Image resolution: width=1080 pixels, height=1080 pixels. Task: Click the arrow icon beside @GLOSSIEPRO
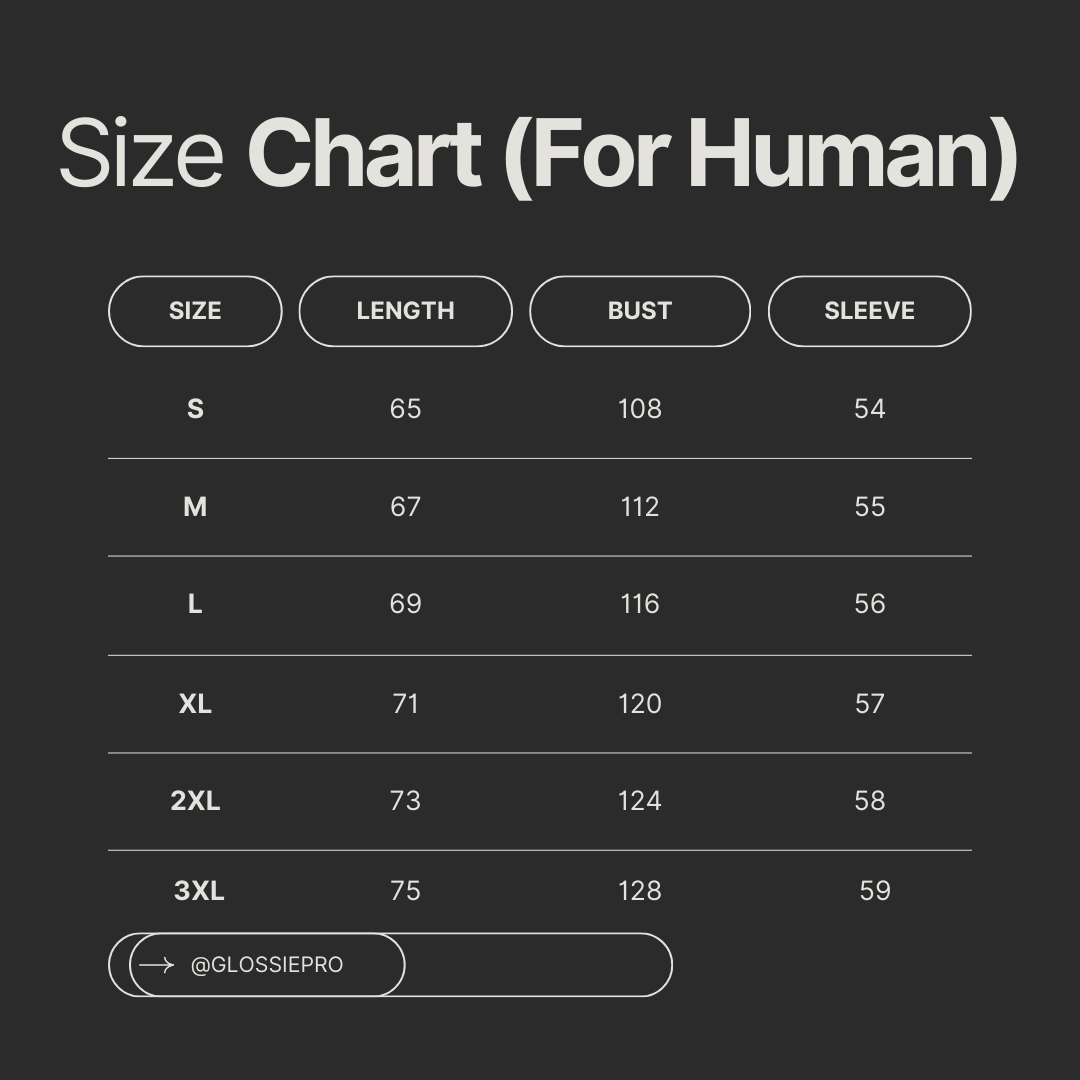point(157,965)
